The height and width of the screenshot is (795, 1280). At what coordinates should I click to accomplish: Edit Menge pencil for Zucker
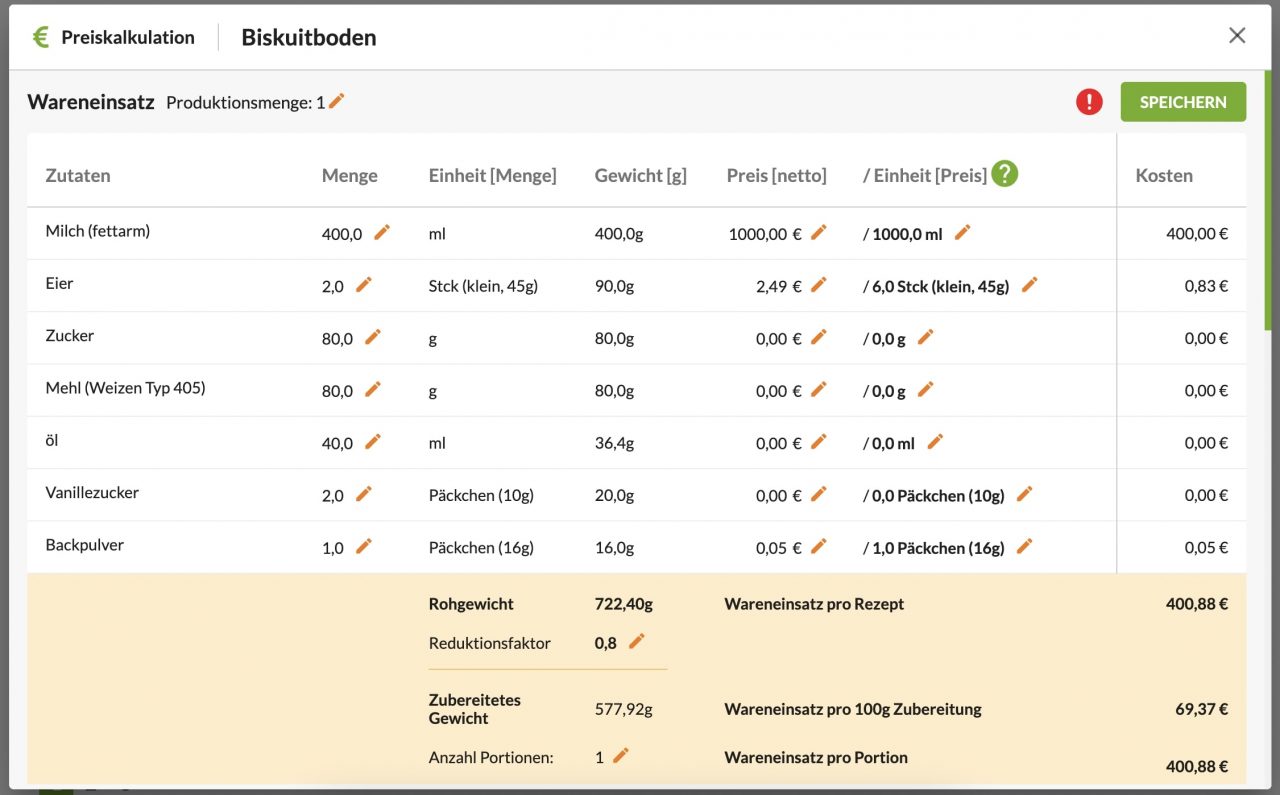coord(373,337)
